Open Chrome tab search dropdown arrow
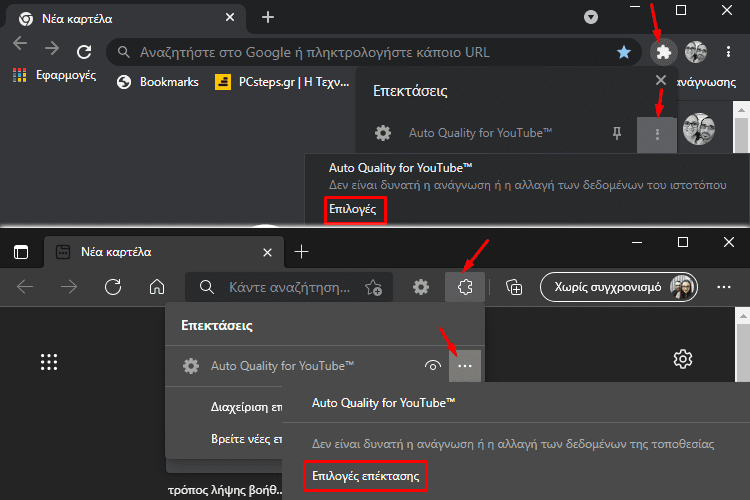Viewport: 750px width, 500px height. pos(591,17)
